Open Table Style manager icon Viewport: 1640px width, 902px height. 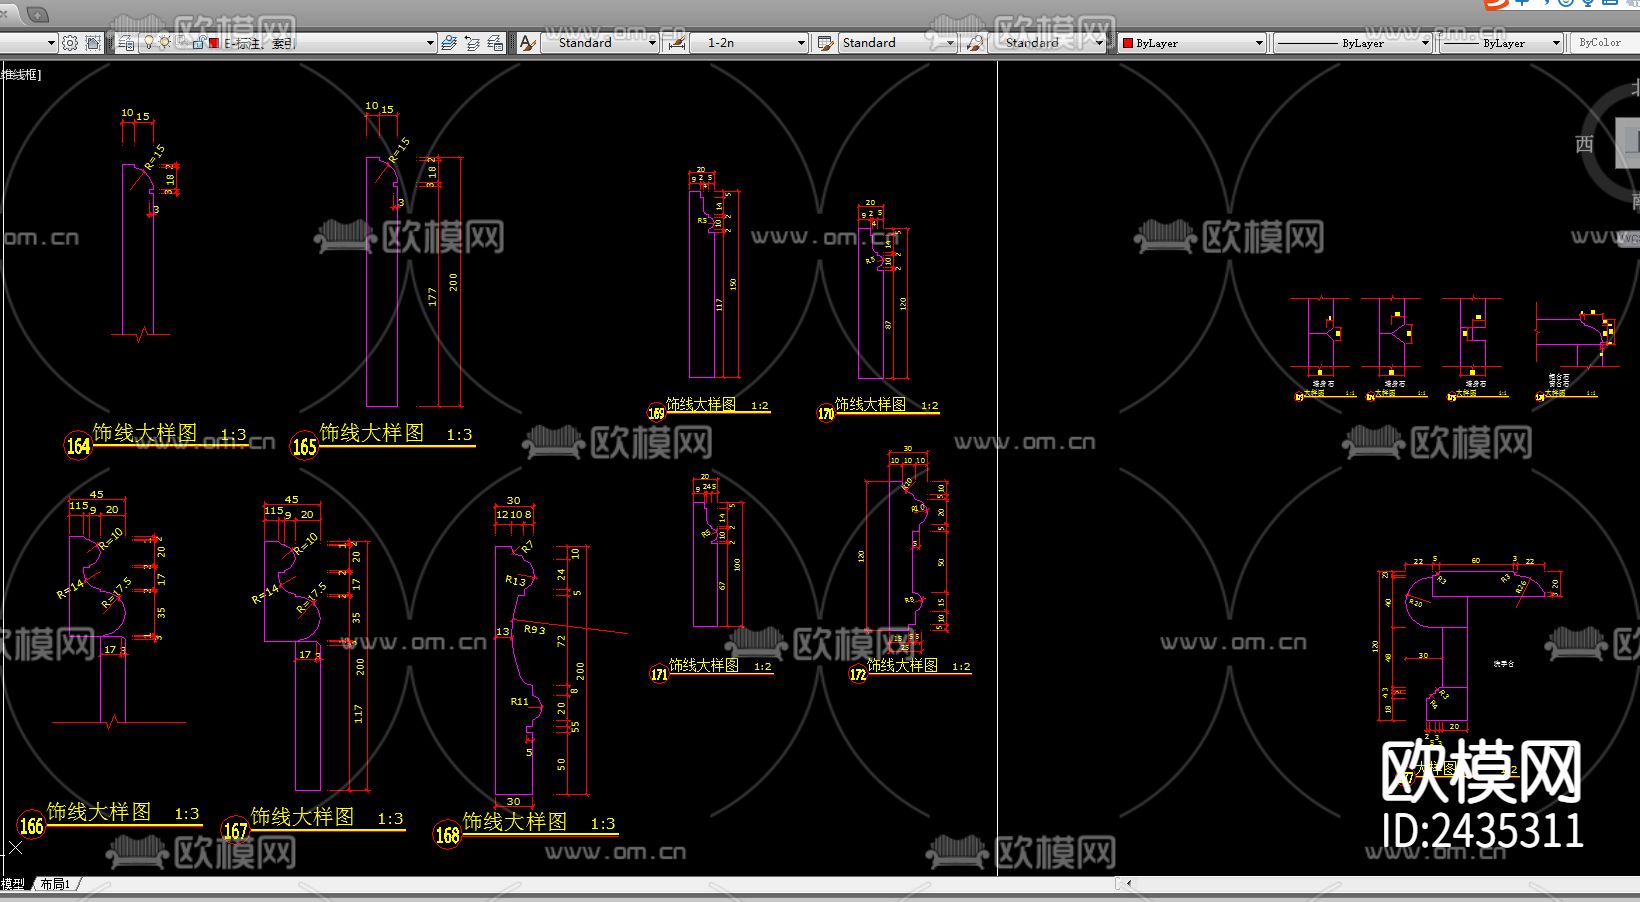tap(825, 43)
